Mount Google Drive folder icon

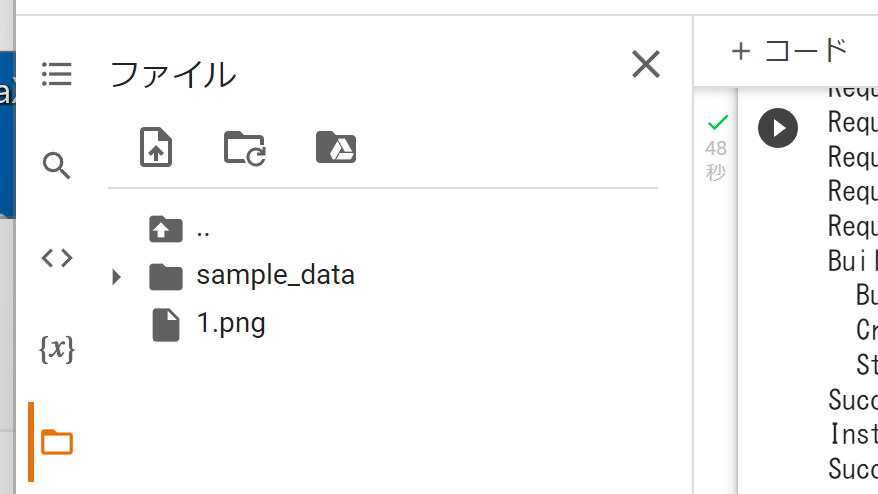[x=336, y=147]
